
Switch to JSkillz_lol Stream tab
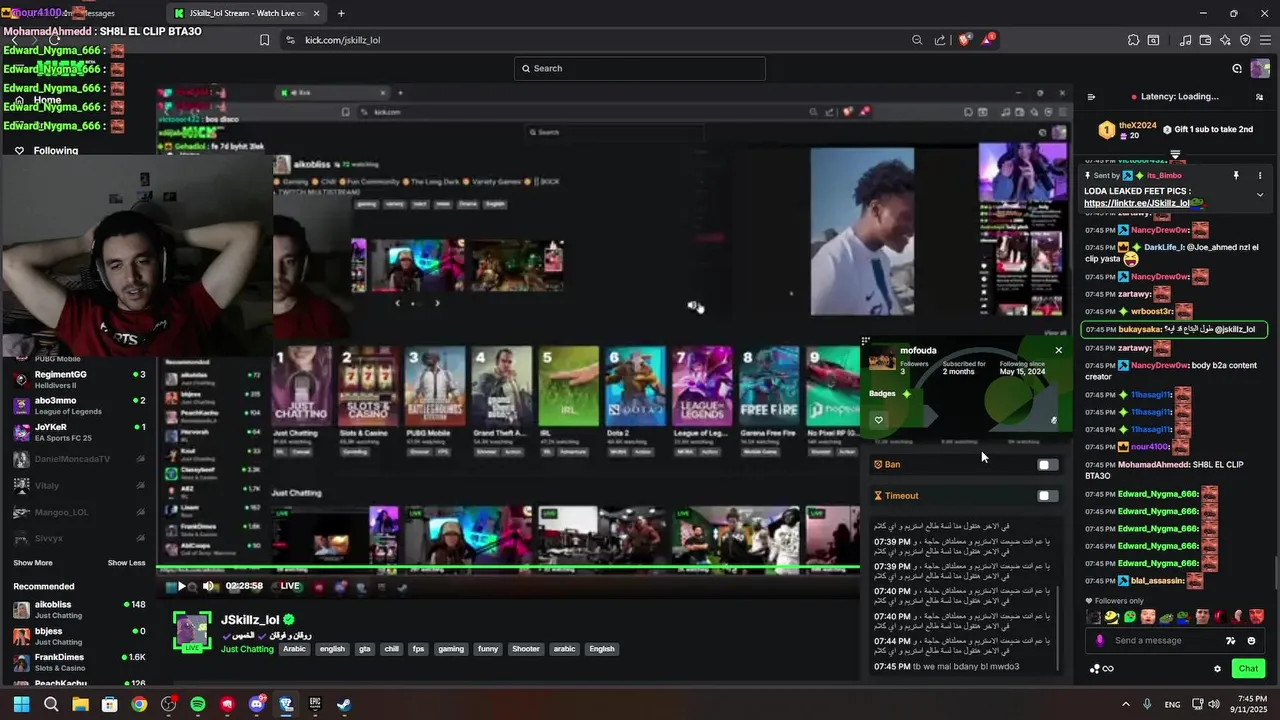(x=246, y=13)
